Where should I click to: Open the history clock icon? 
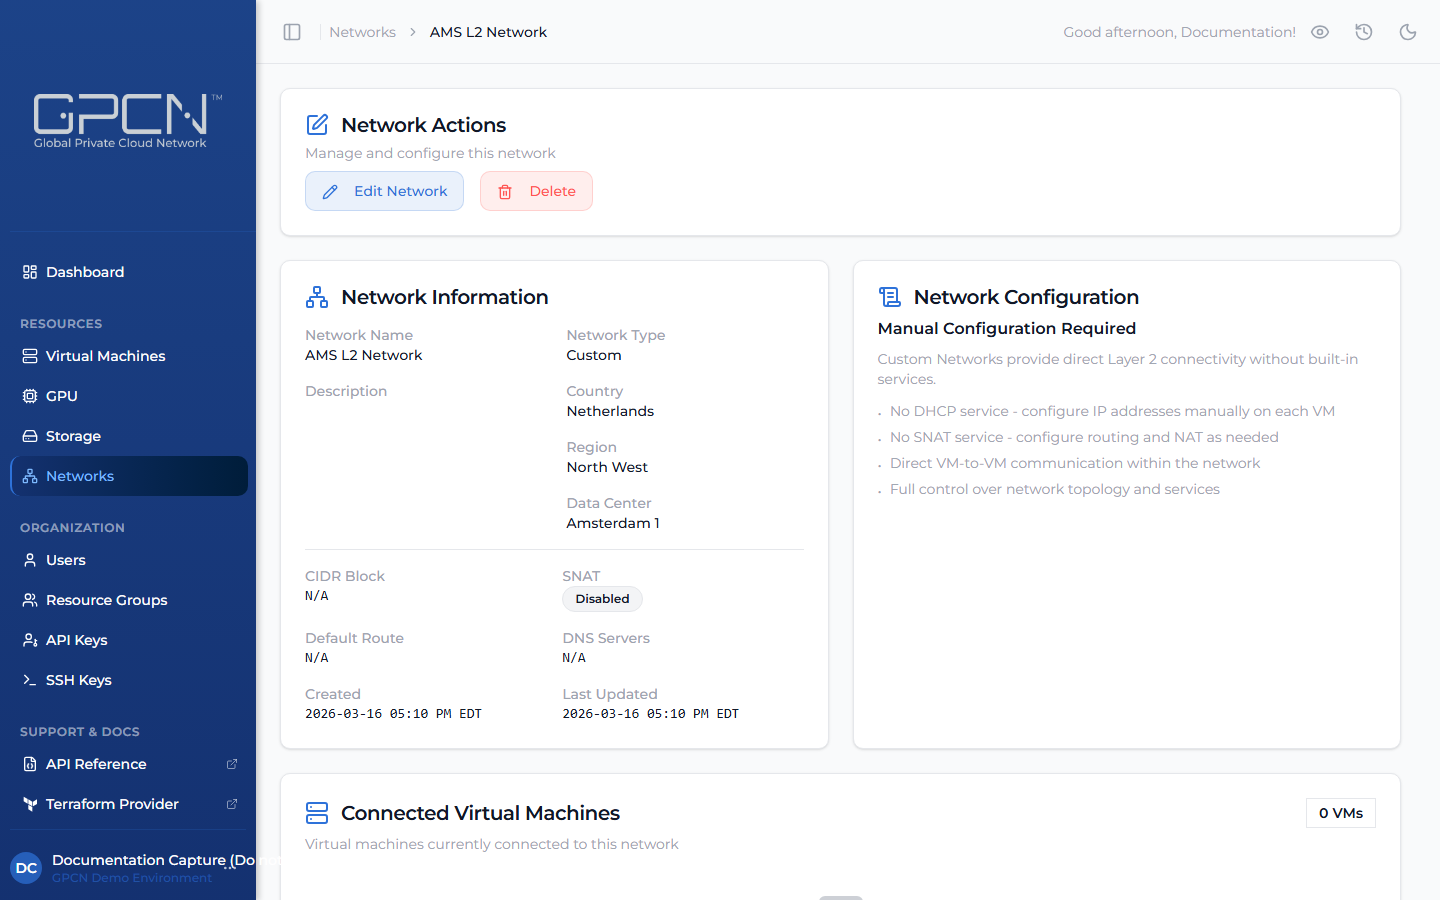[x=1364, y=32]
